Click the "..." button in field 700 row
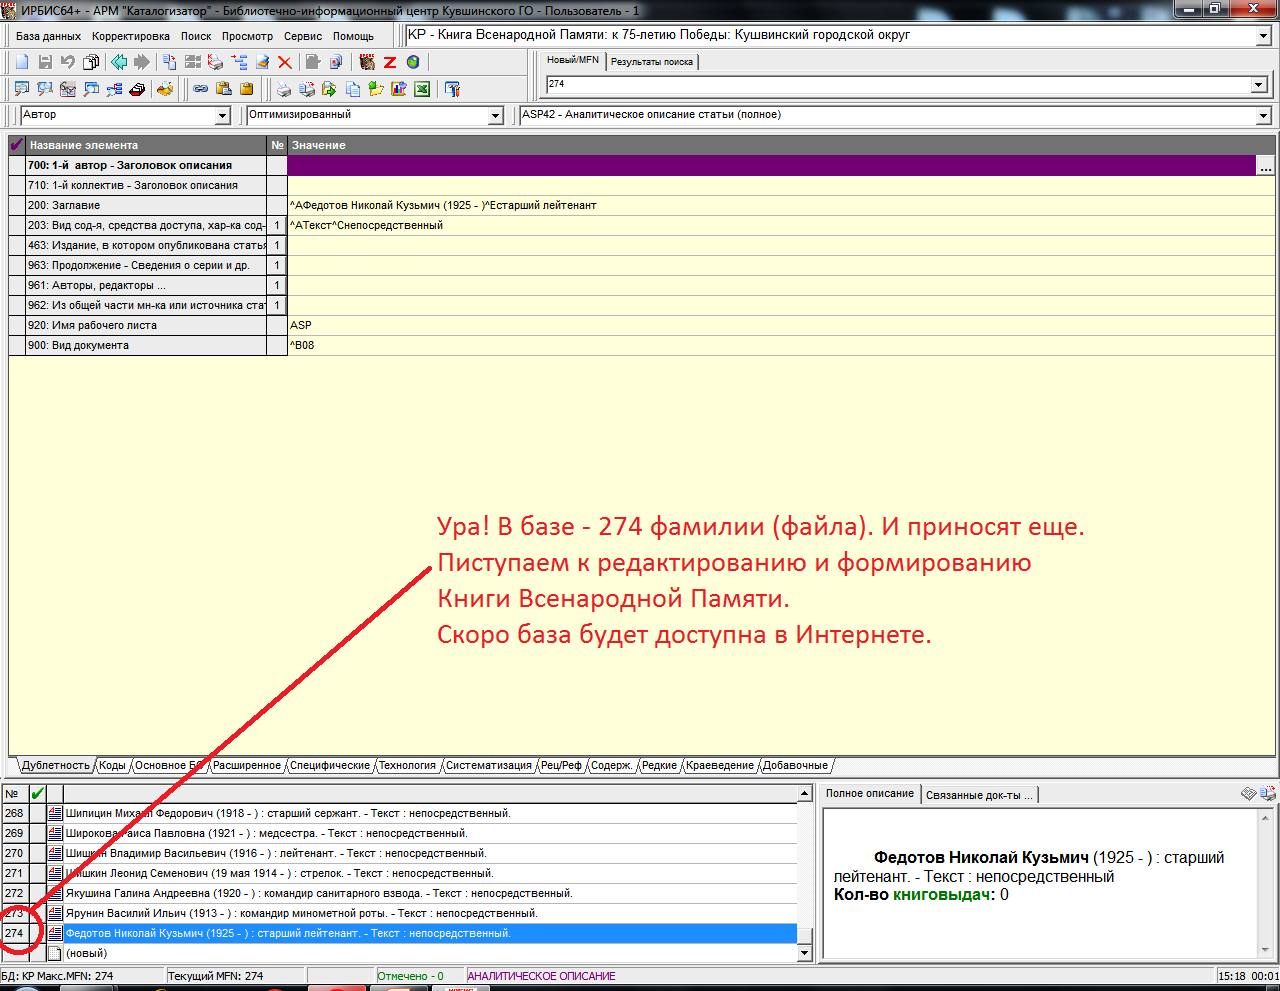This screenshot has height=991, width=1280. [1267, 166]
